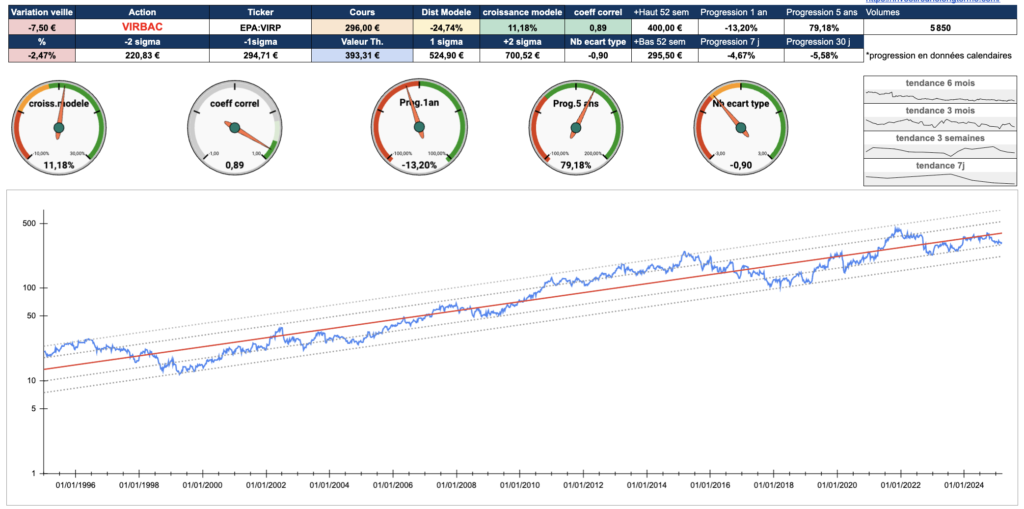This screenshot has height=509, width=1024.
Task: Click the -1sigma header cell
Action: point(261,42)
